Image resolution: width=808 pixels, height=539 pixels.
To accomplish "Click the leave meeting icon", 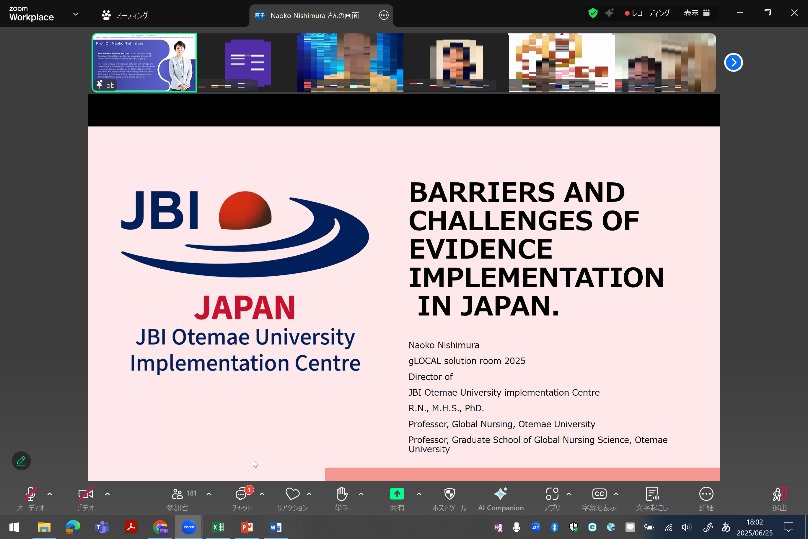I will (x=779, y=495).
